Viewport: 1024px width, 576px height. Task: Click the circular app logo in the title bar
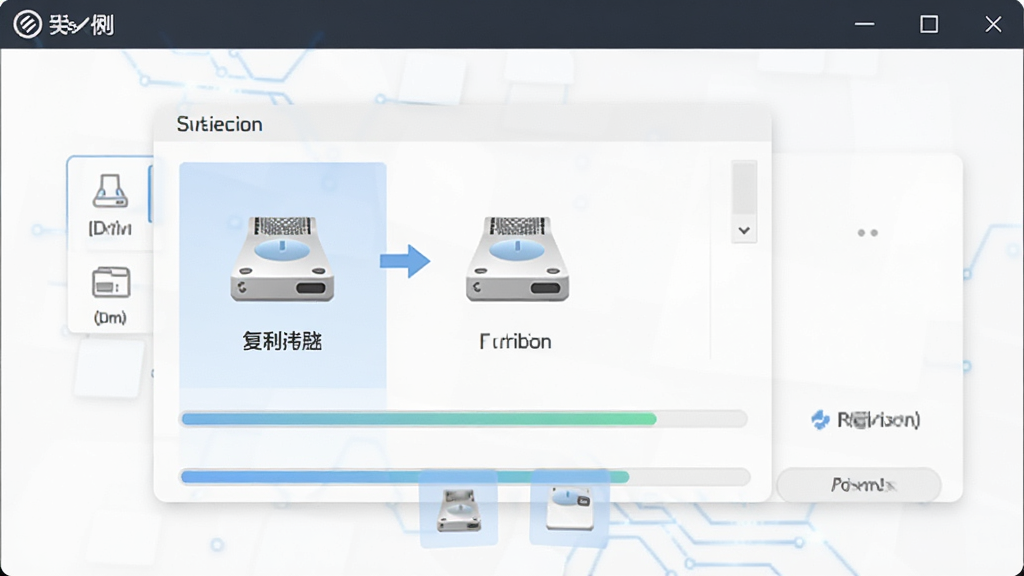pyautogui.click(x=27, y=25)
